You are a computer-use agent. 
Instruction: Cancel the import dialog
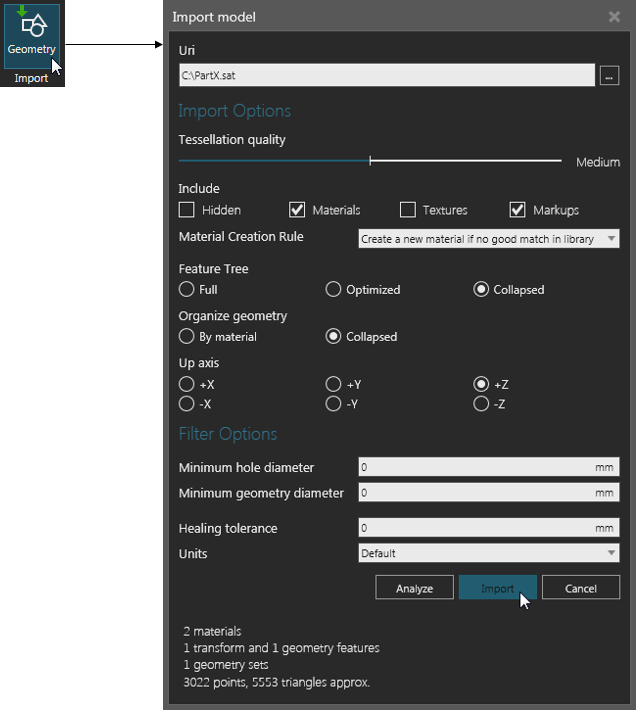[580, 588]
